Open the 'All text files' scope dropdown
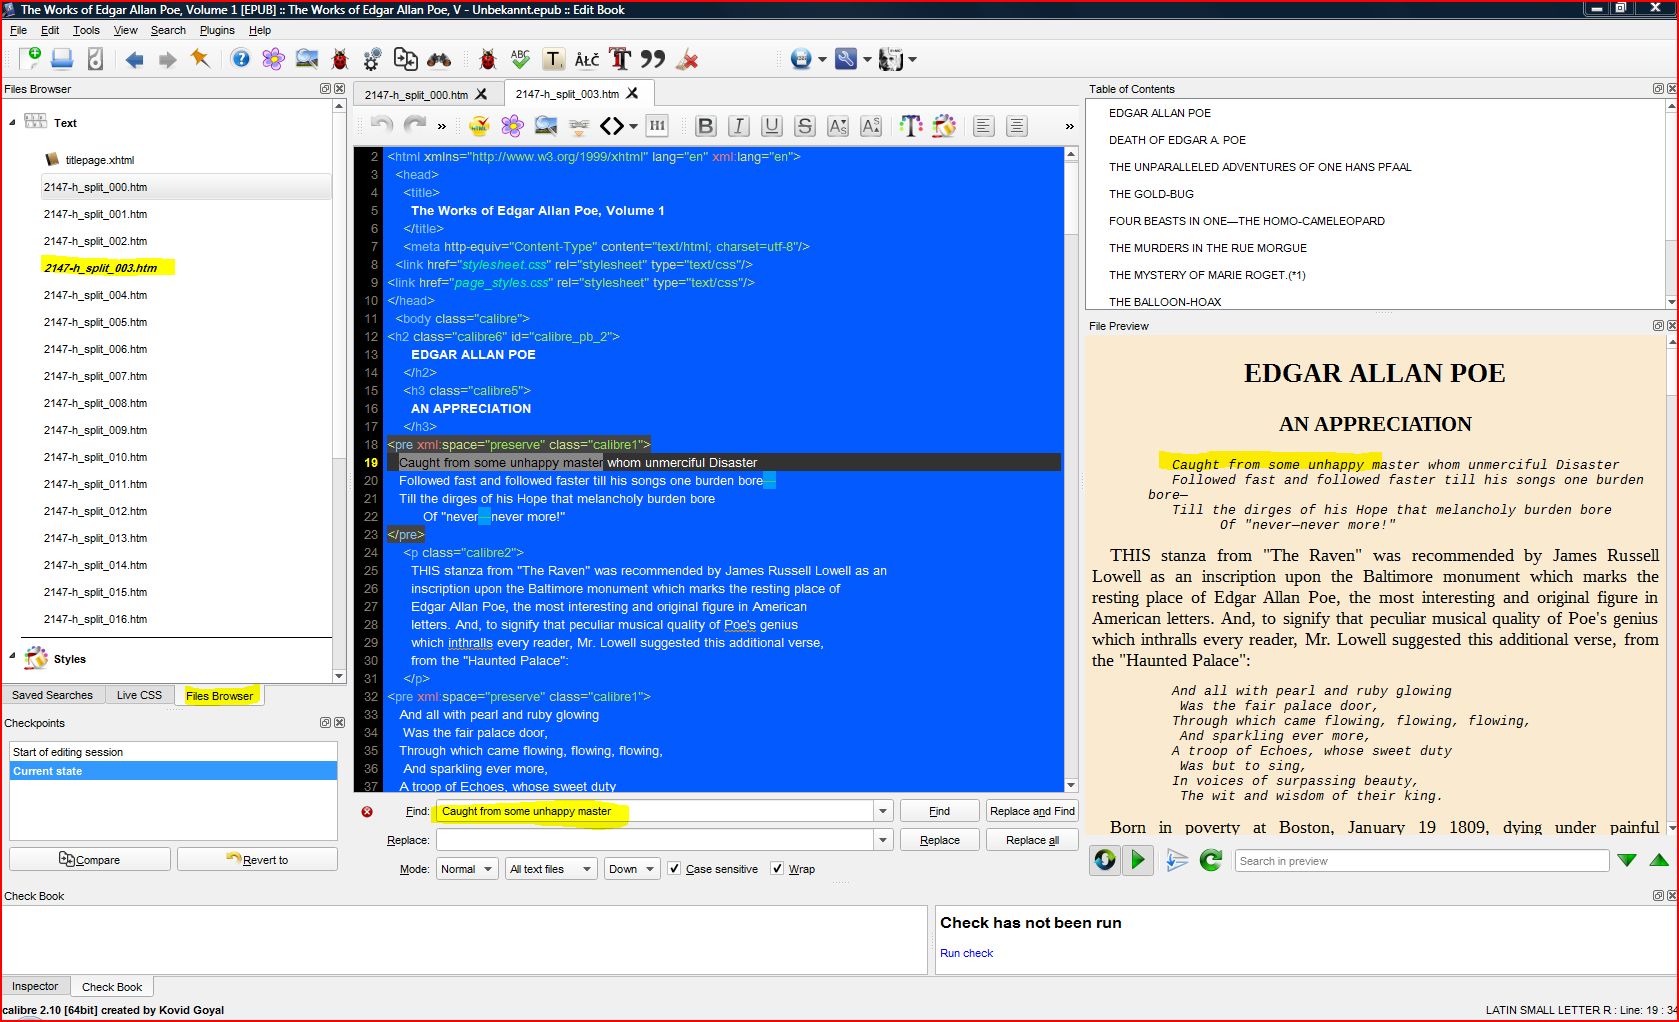Viewport: 1679px width, 1022px height. click(x=551, y=869)
